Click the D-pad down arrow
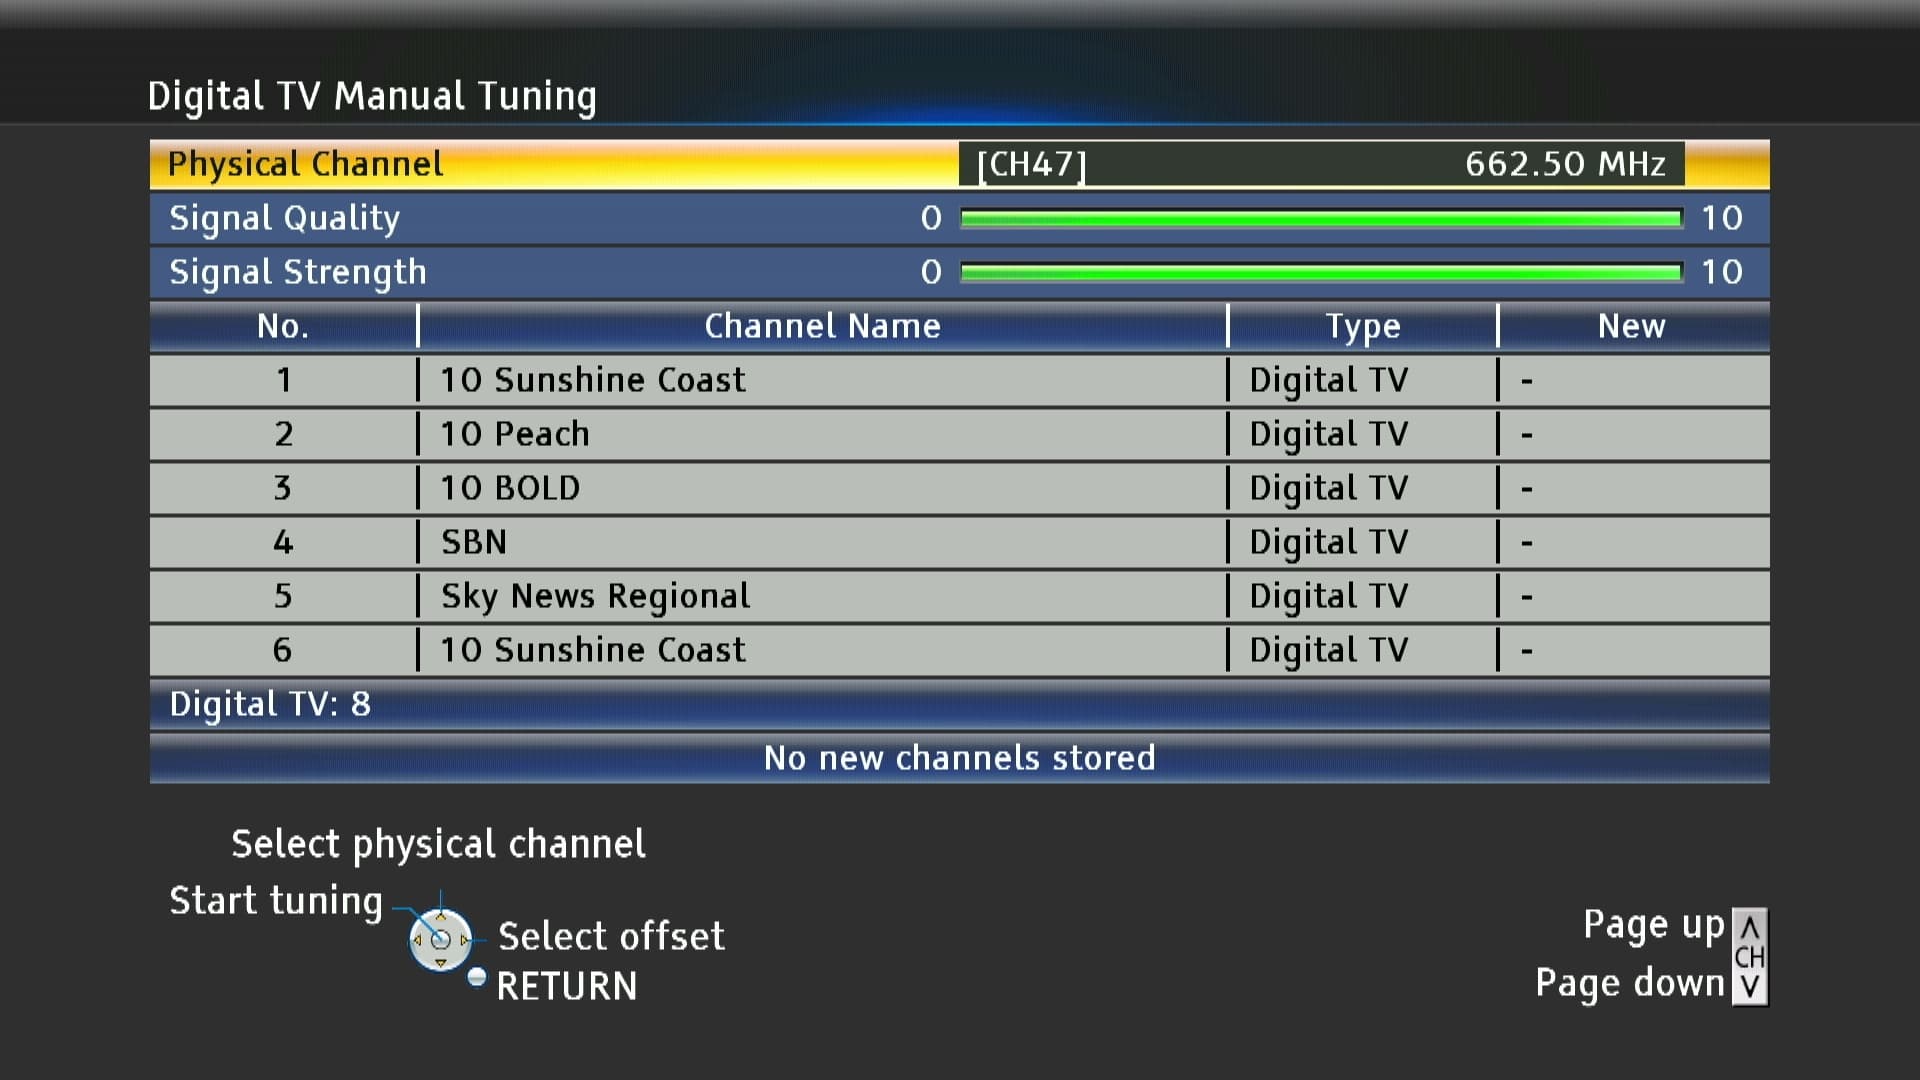Viewport: 1920px width, 1080px height. pyautogui.click(x=440, y=962)
